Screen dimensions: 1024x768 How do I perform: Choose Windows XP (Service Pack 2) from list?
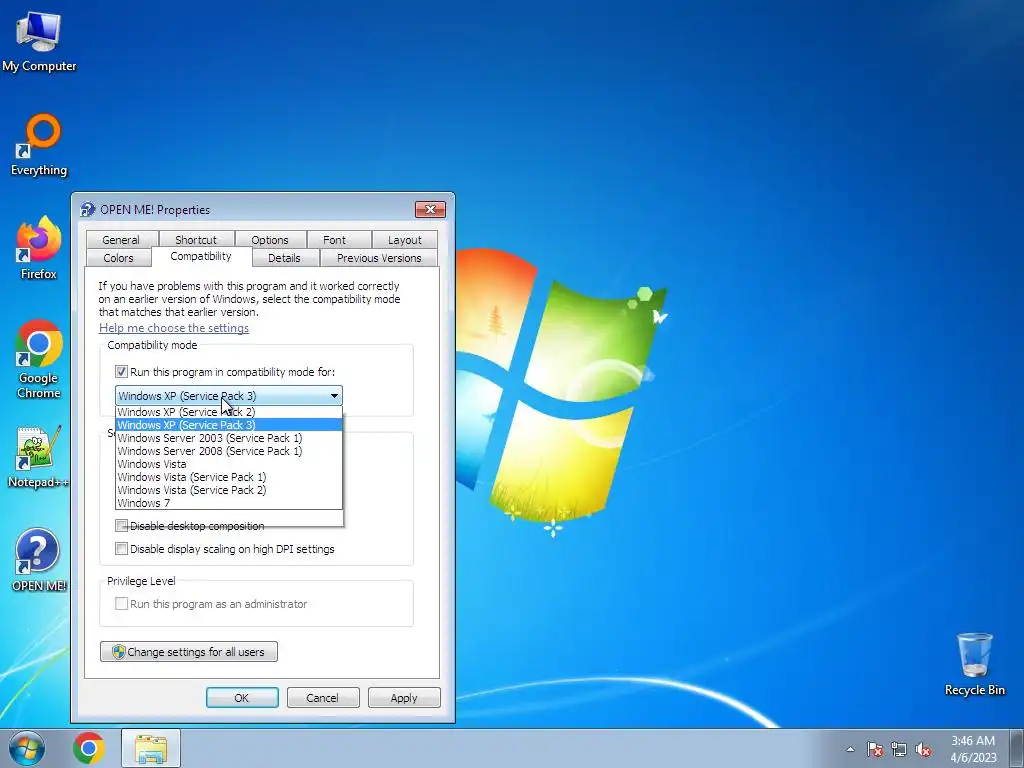[229, 412]
